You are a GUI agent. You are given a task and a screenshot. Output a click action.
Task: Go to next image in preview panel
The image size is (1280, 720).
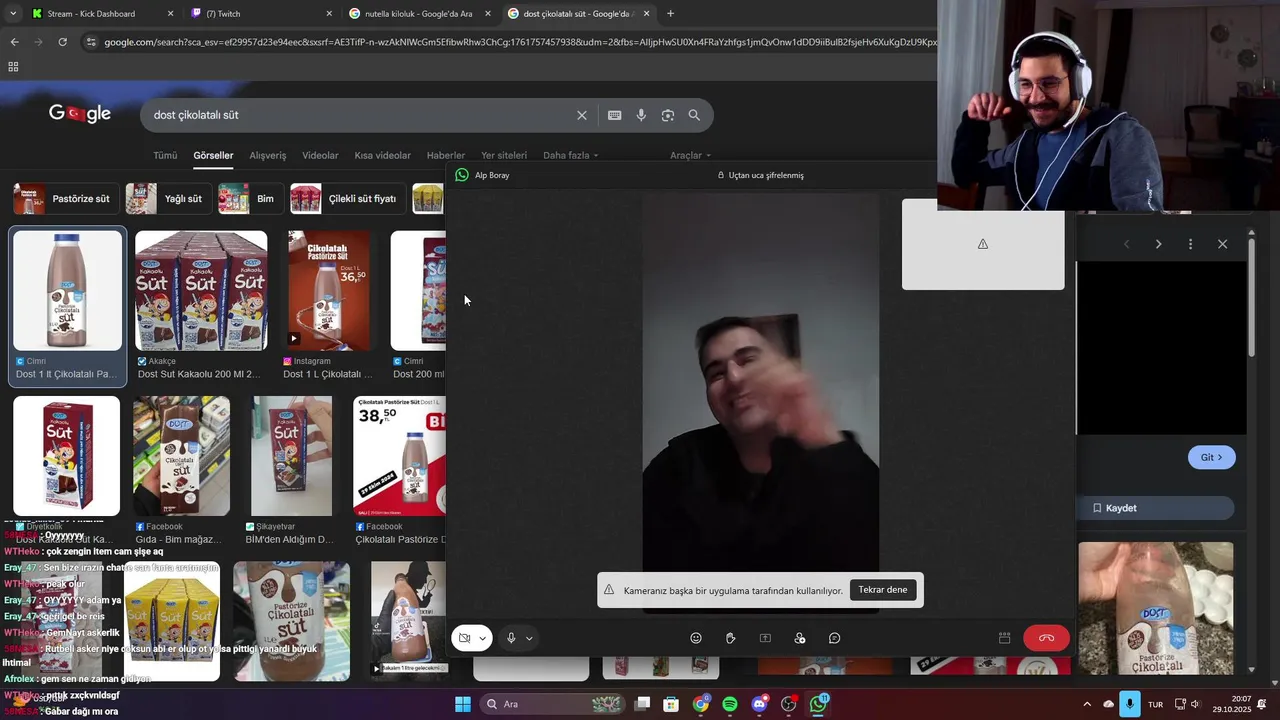[x=1158, y=244]
